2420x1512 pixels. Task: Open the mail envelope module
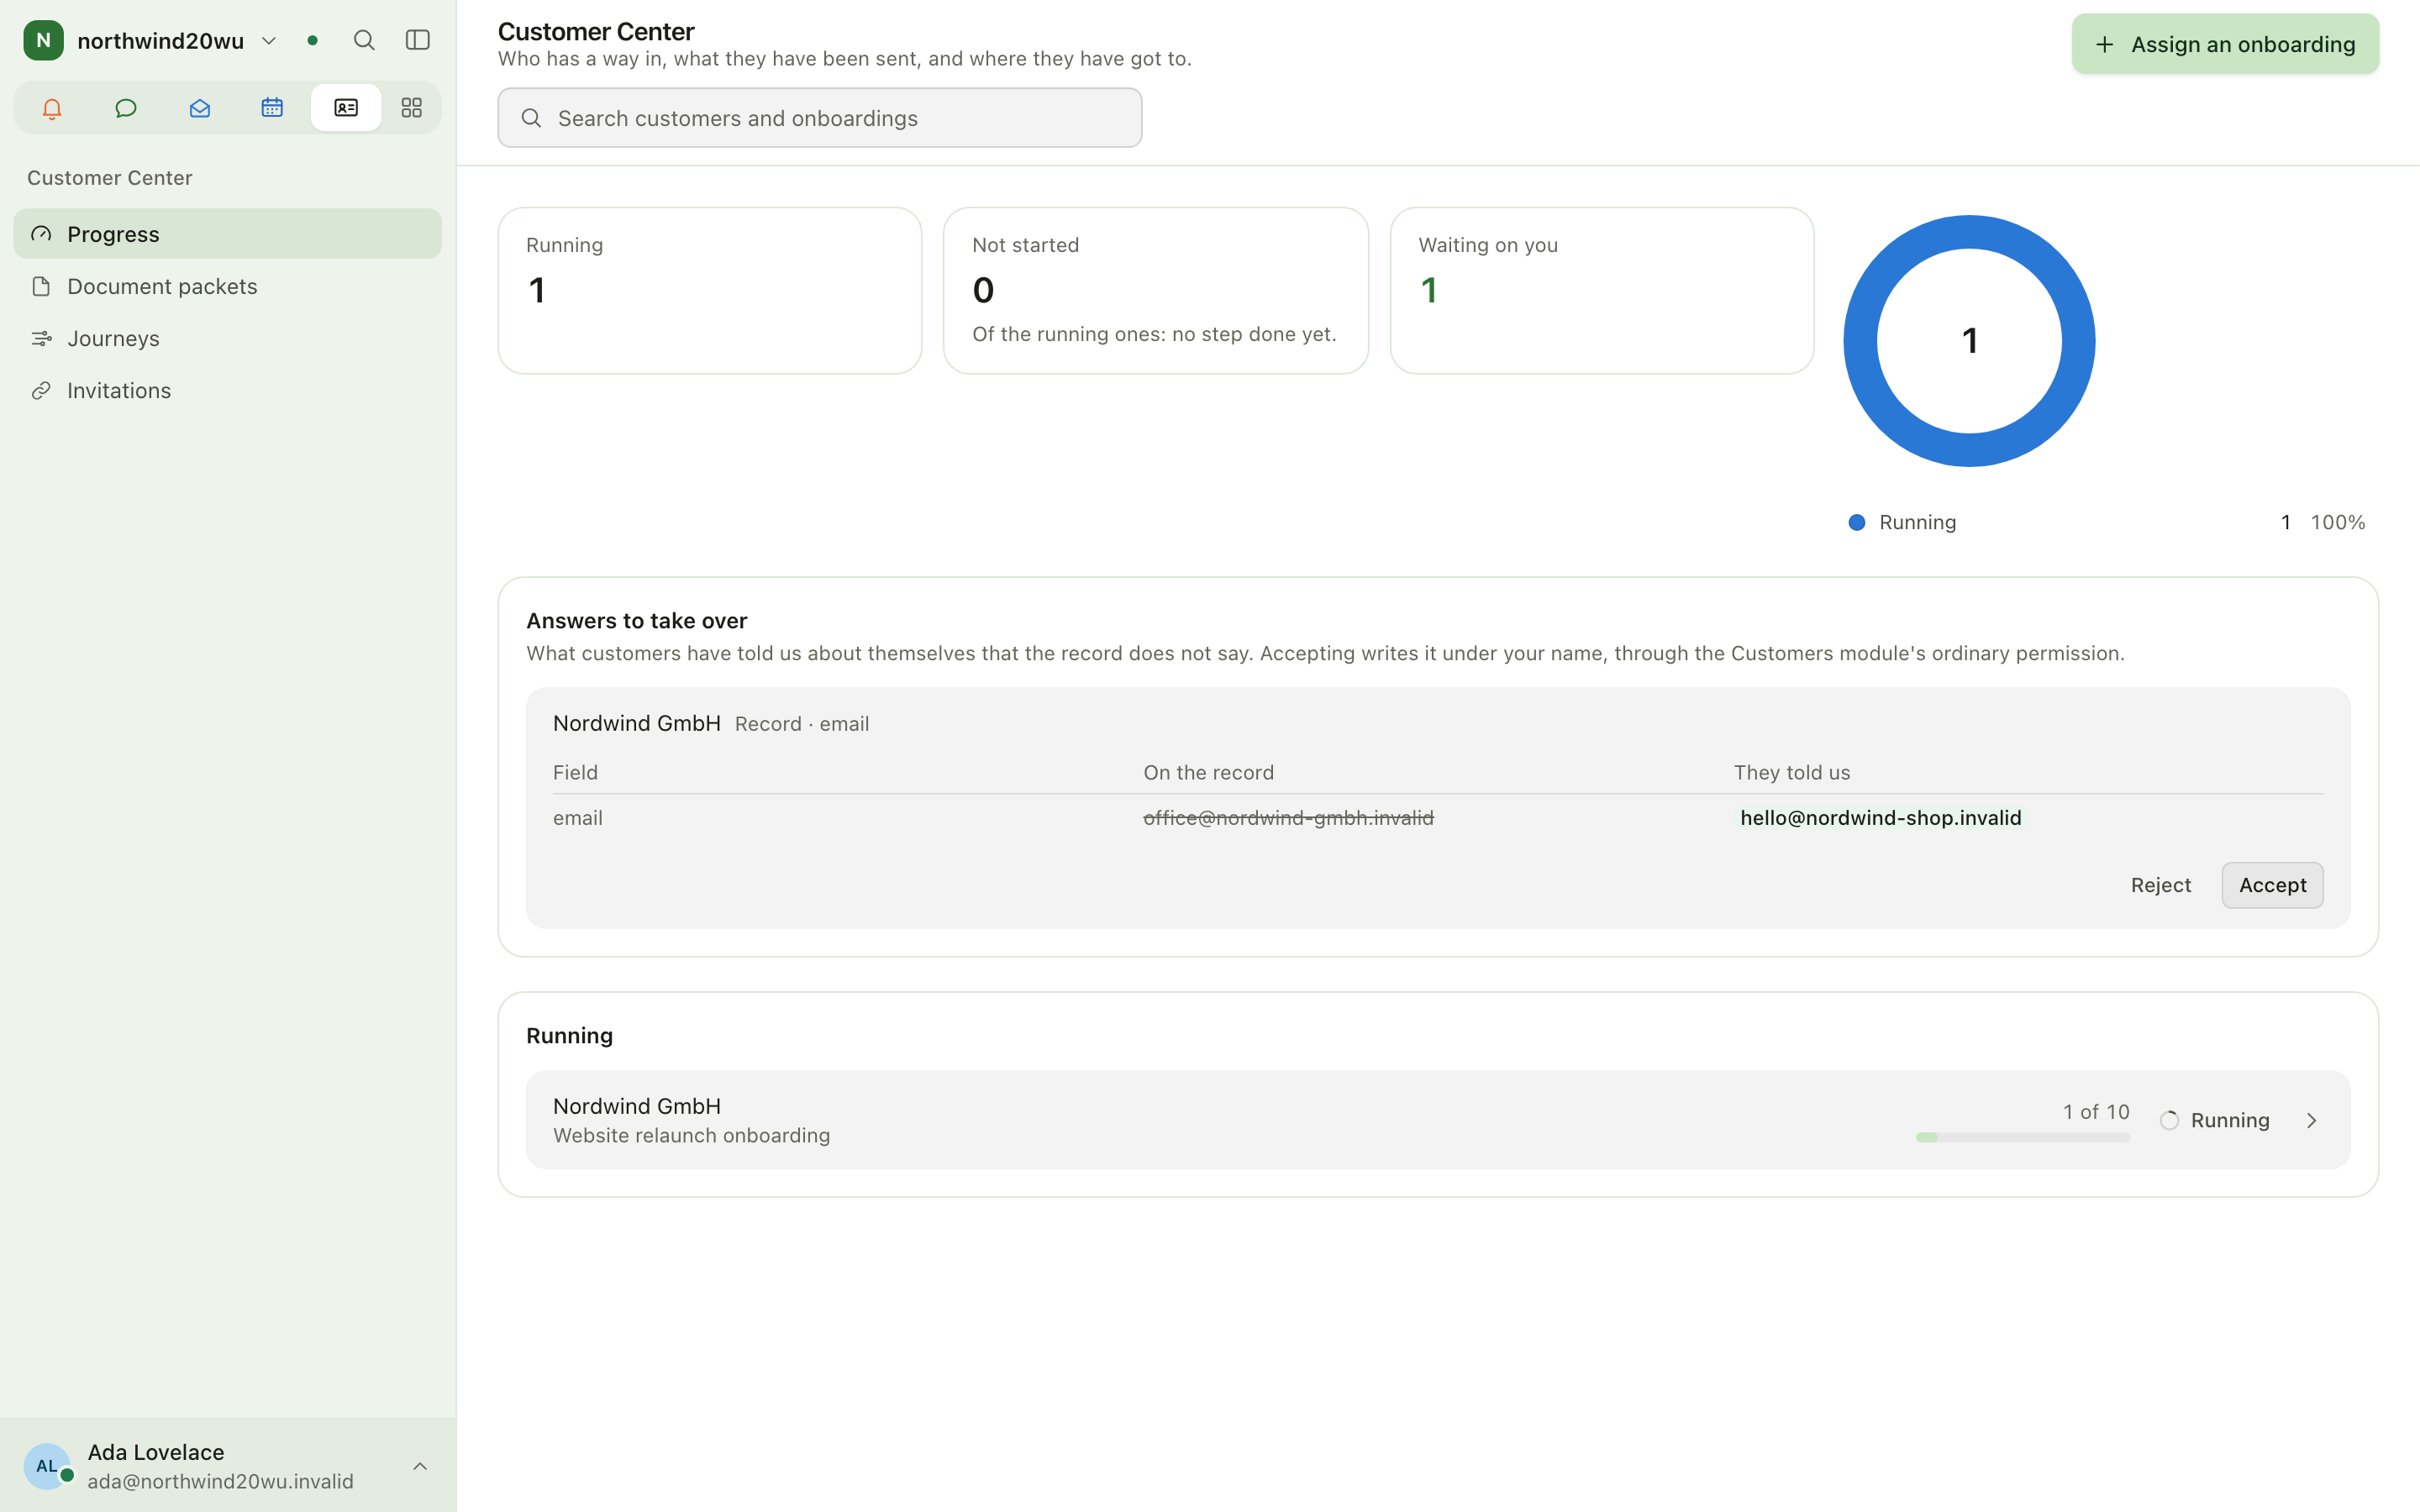pyautogui.click(x=199, y=108)
